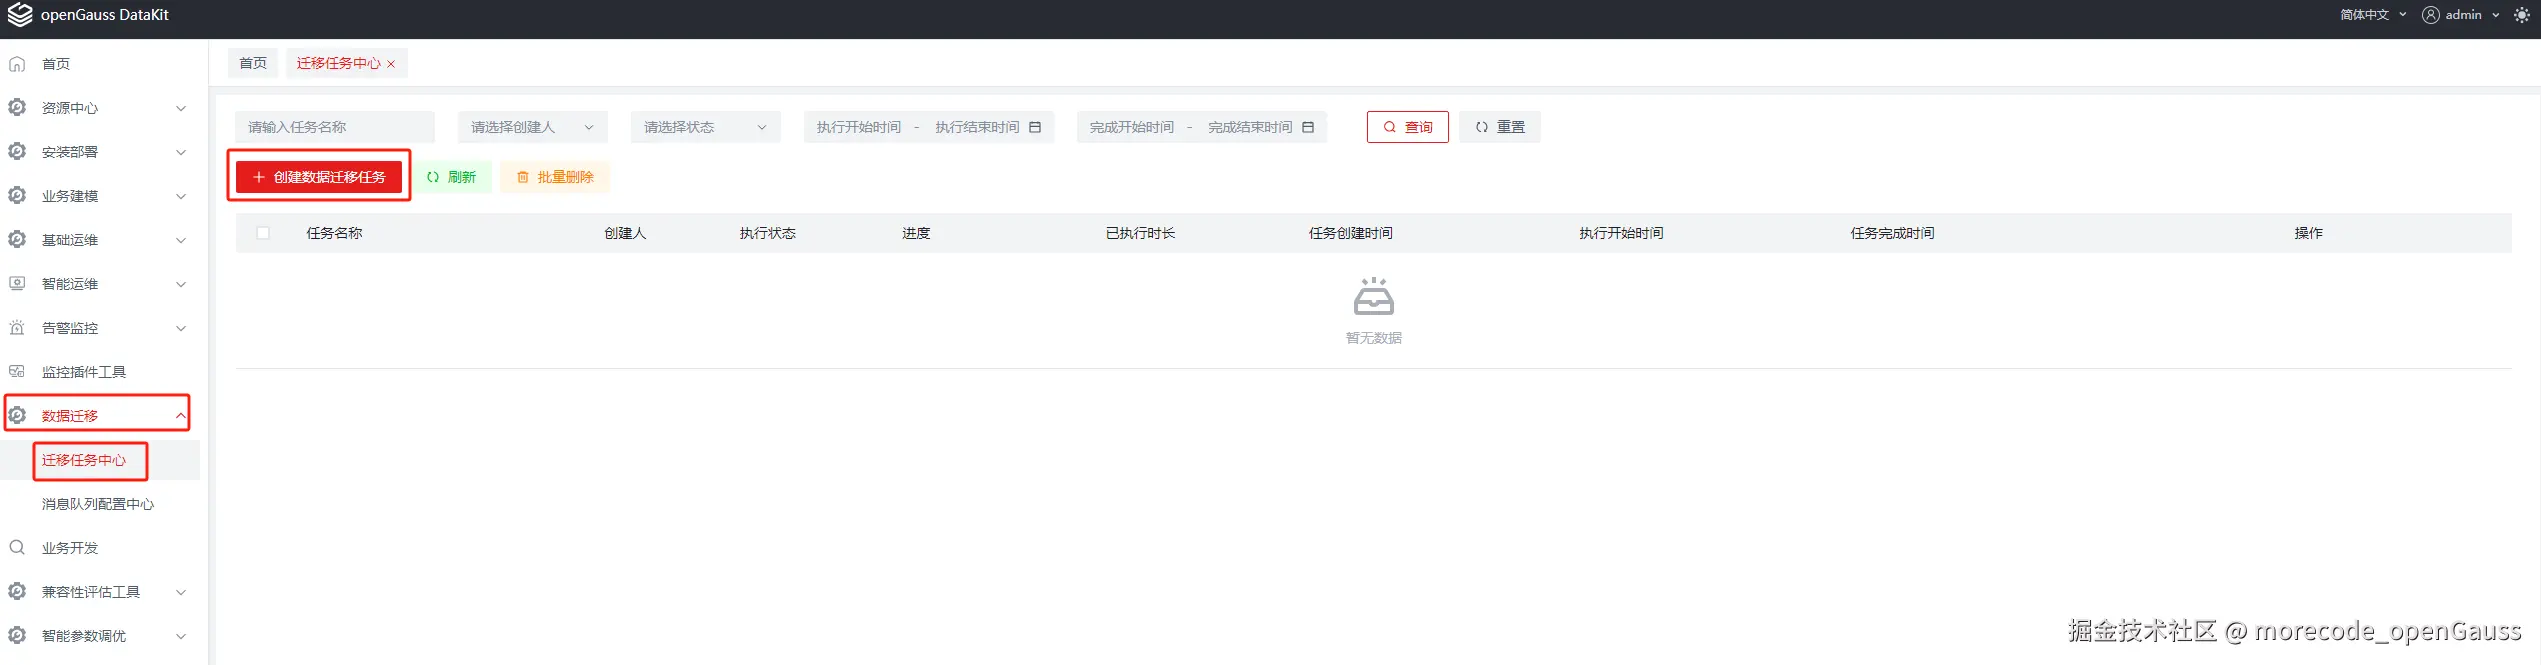Image resolution: width=2541 pixels, height=665 pixels.
Task: Click the gear icon beside 业务建模
Action: click(17, 195)
